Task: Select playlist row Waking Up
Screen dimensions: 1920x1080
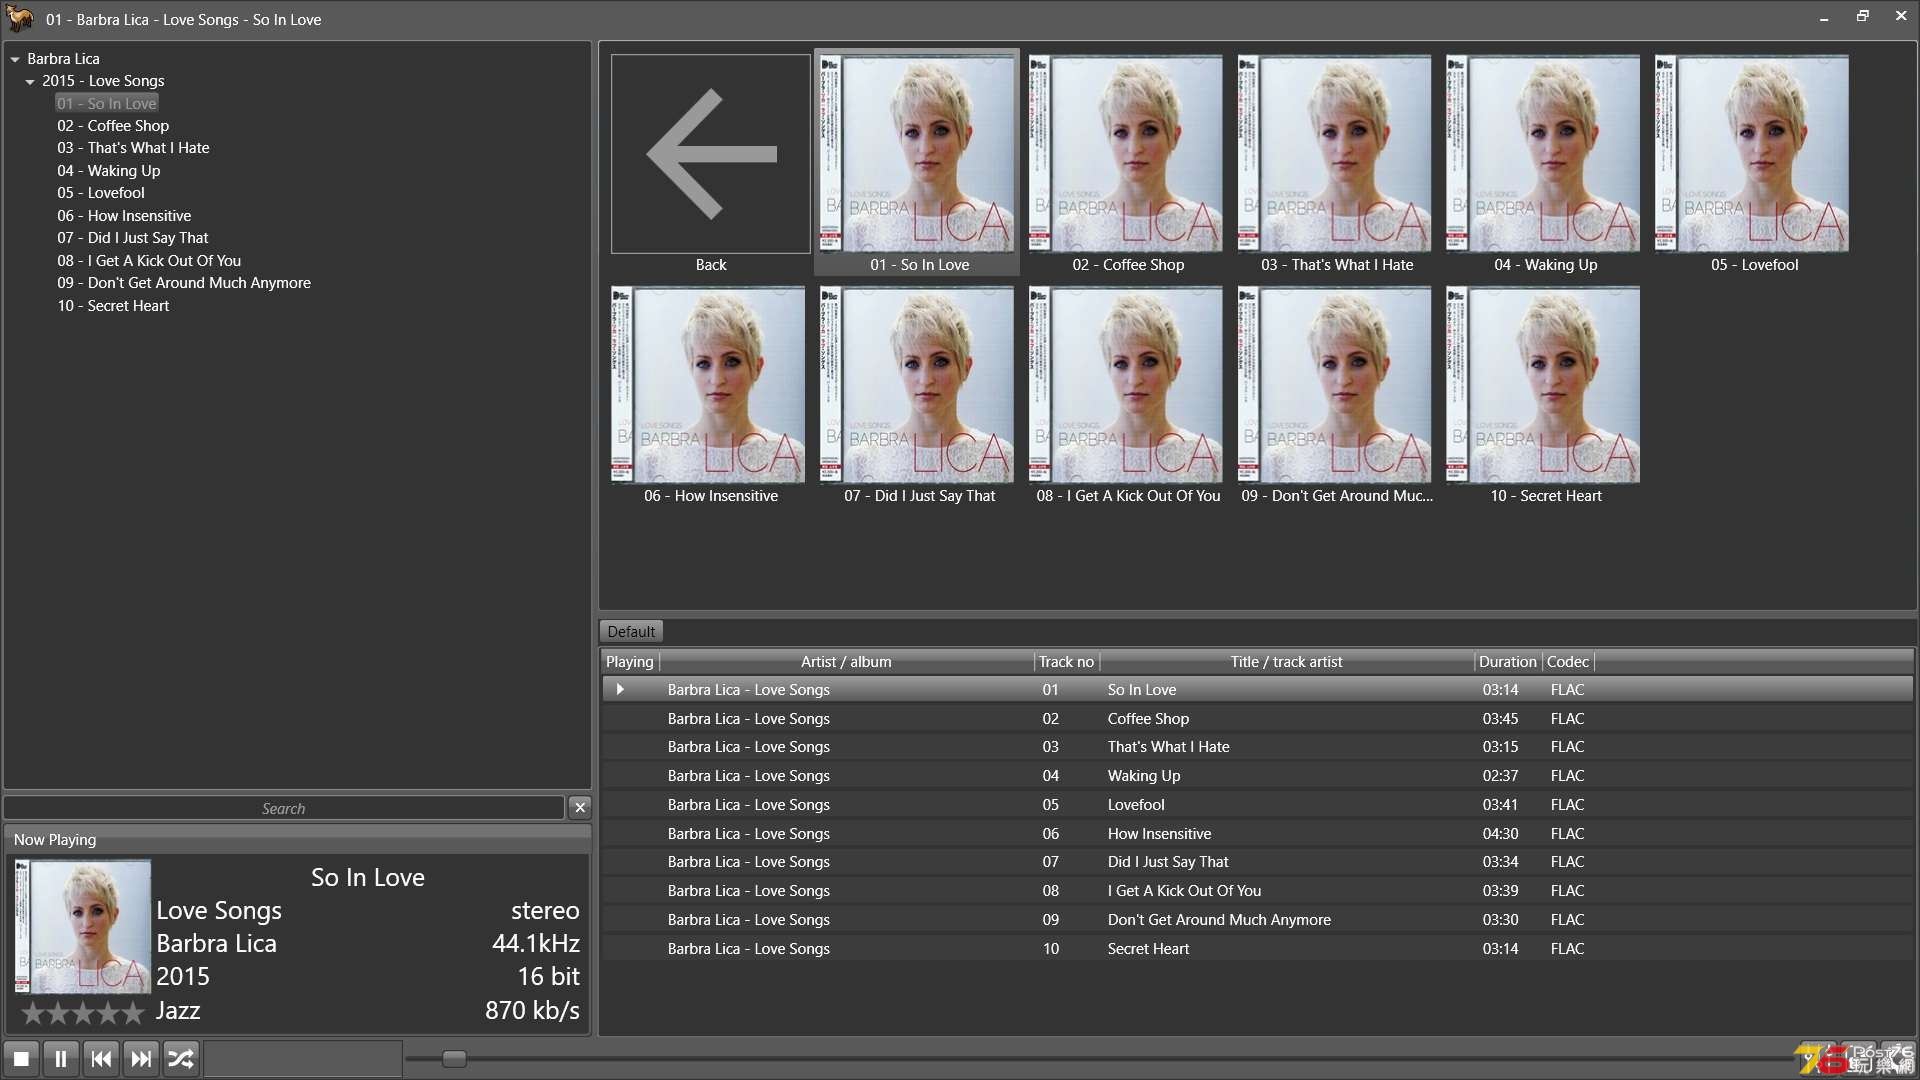Action: tap(1257, 776)
